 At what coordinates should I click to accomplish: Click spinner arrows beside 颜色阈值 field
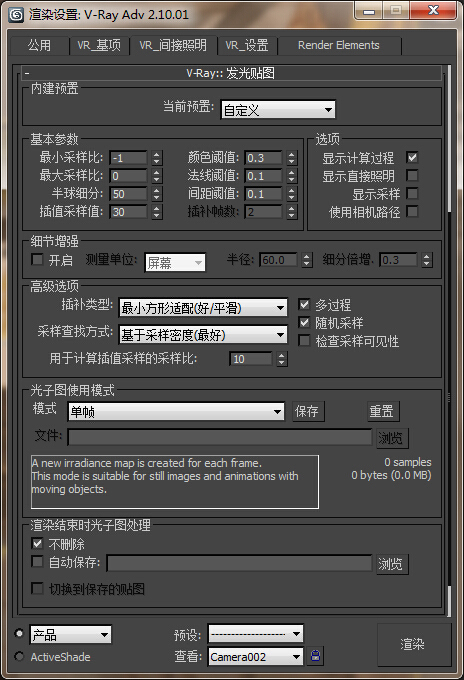tap(292, 158)
